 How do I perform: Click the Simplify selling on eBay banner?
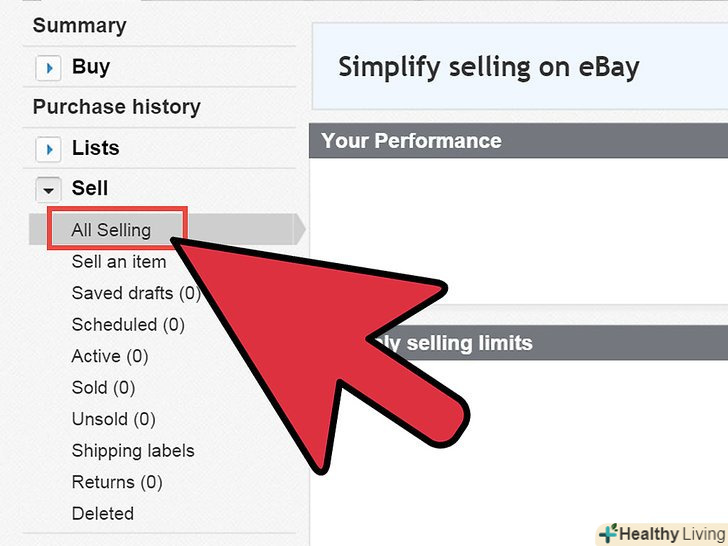488,68
